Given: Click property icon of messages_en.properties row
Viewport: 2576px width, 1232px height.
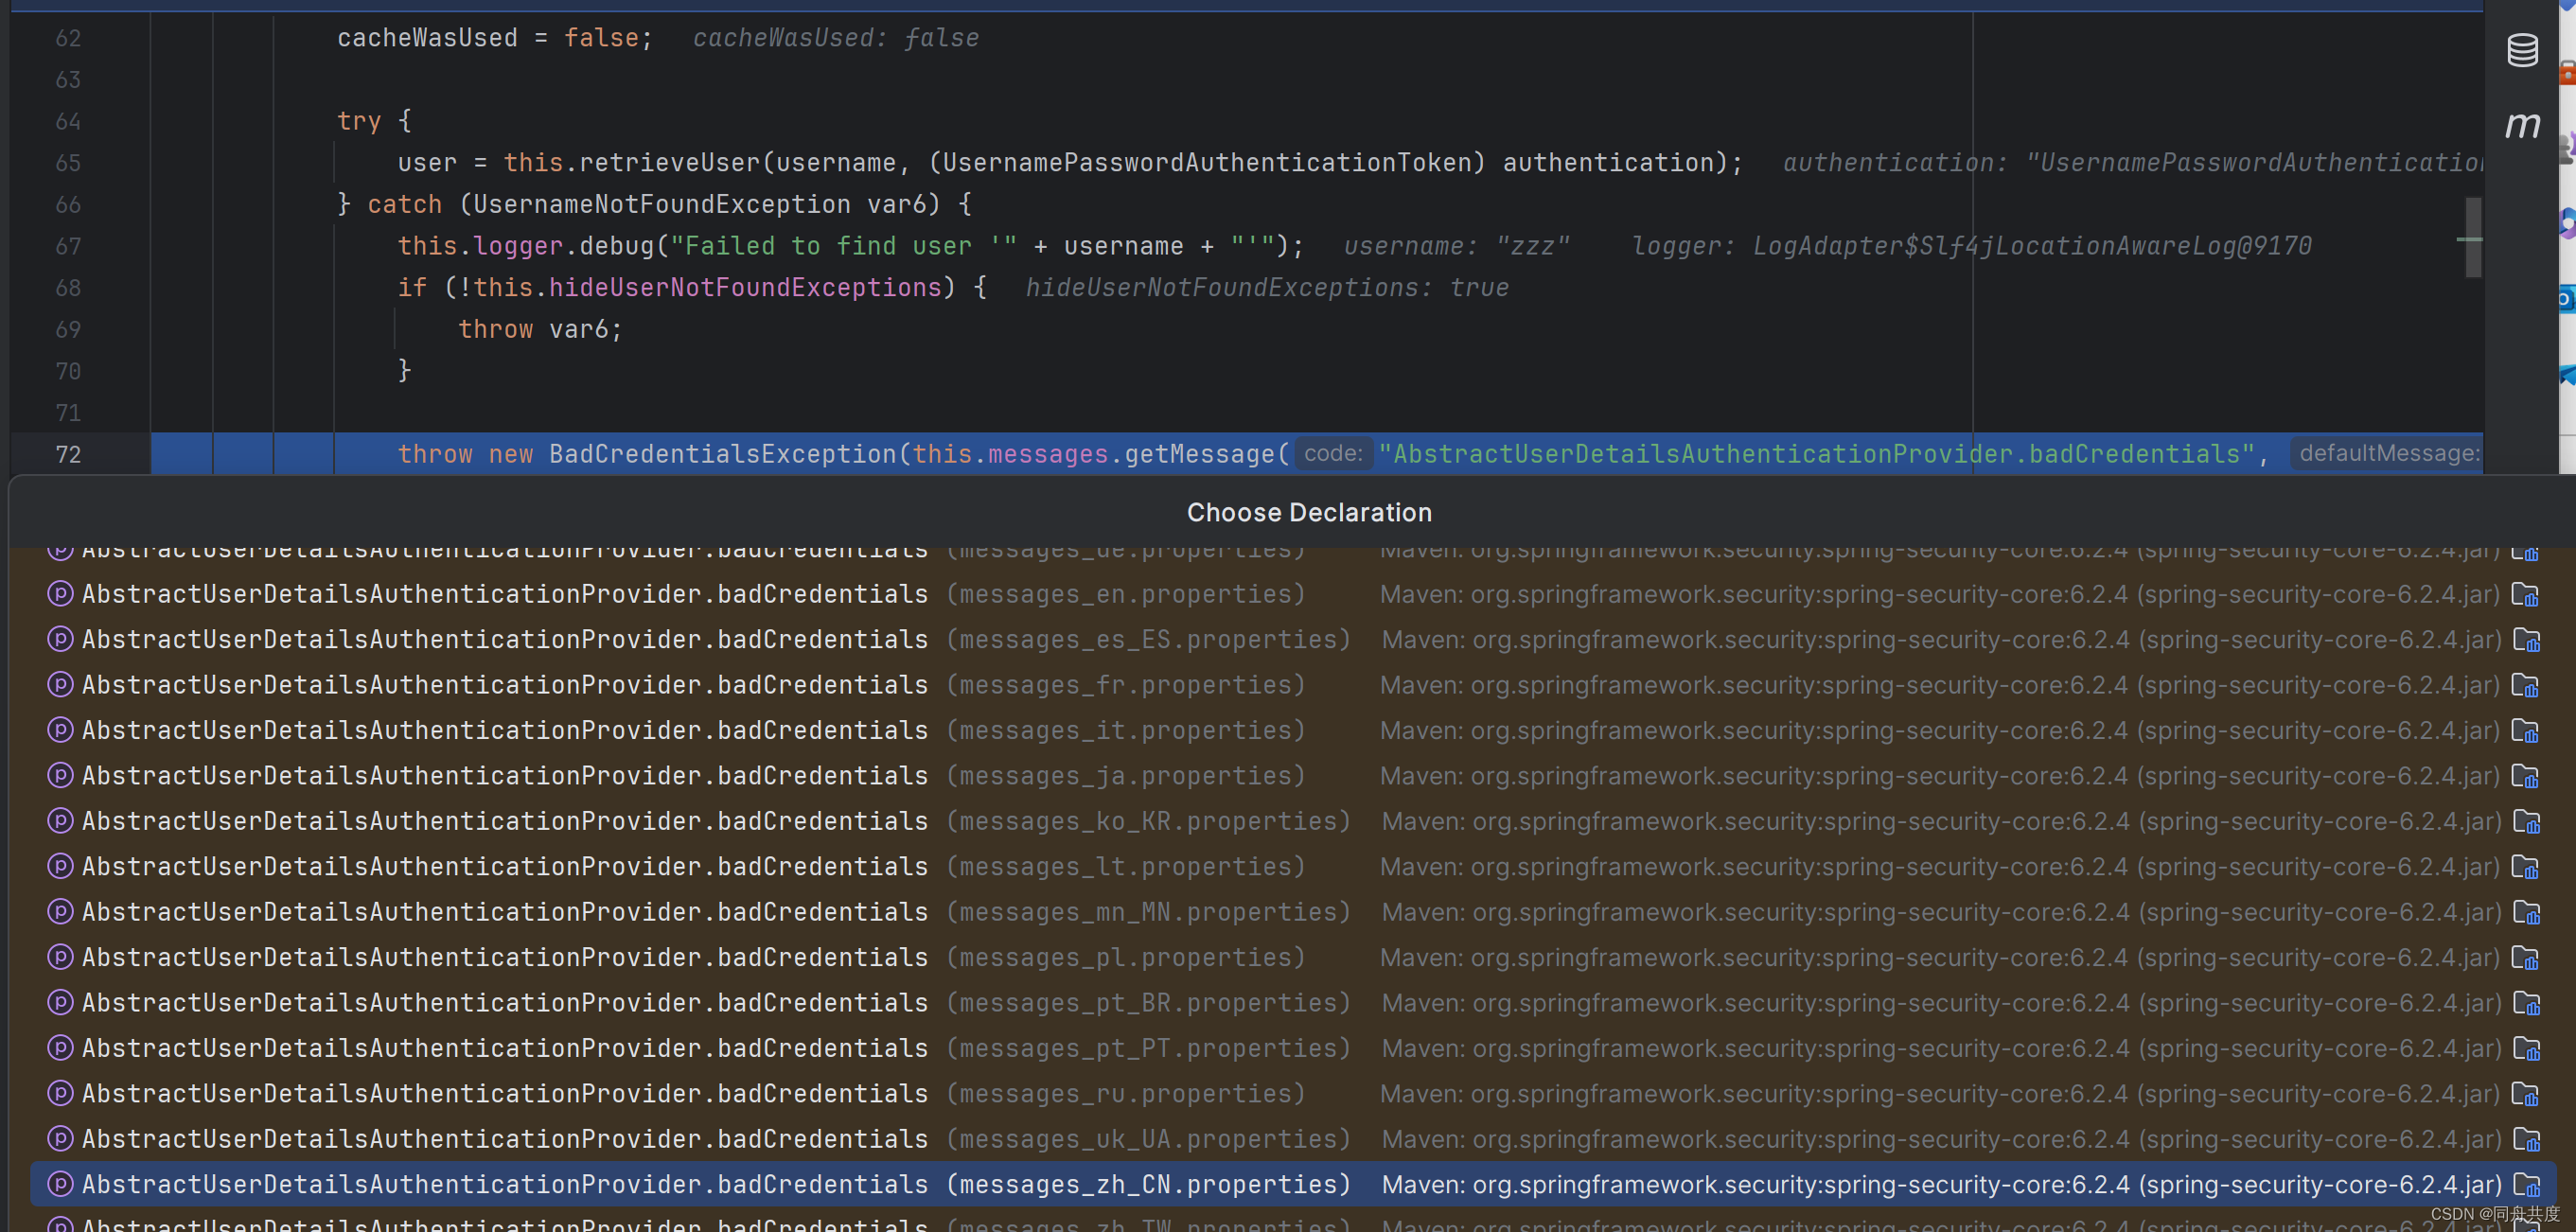Looking at the screenshot, I should (60, 593).
